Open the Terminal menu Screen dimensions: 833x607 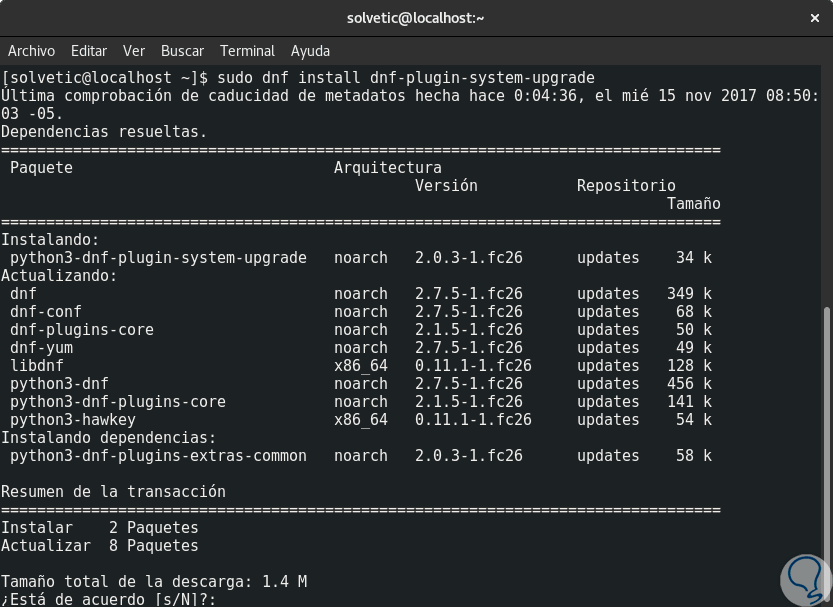[x=247, y=51]
